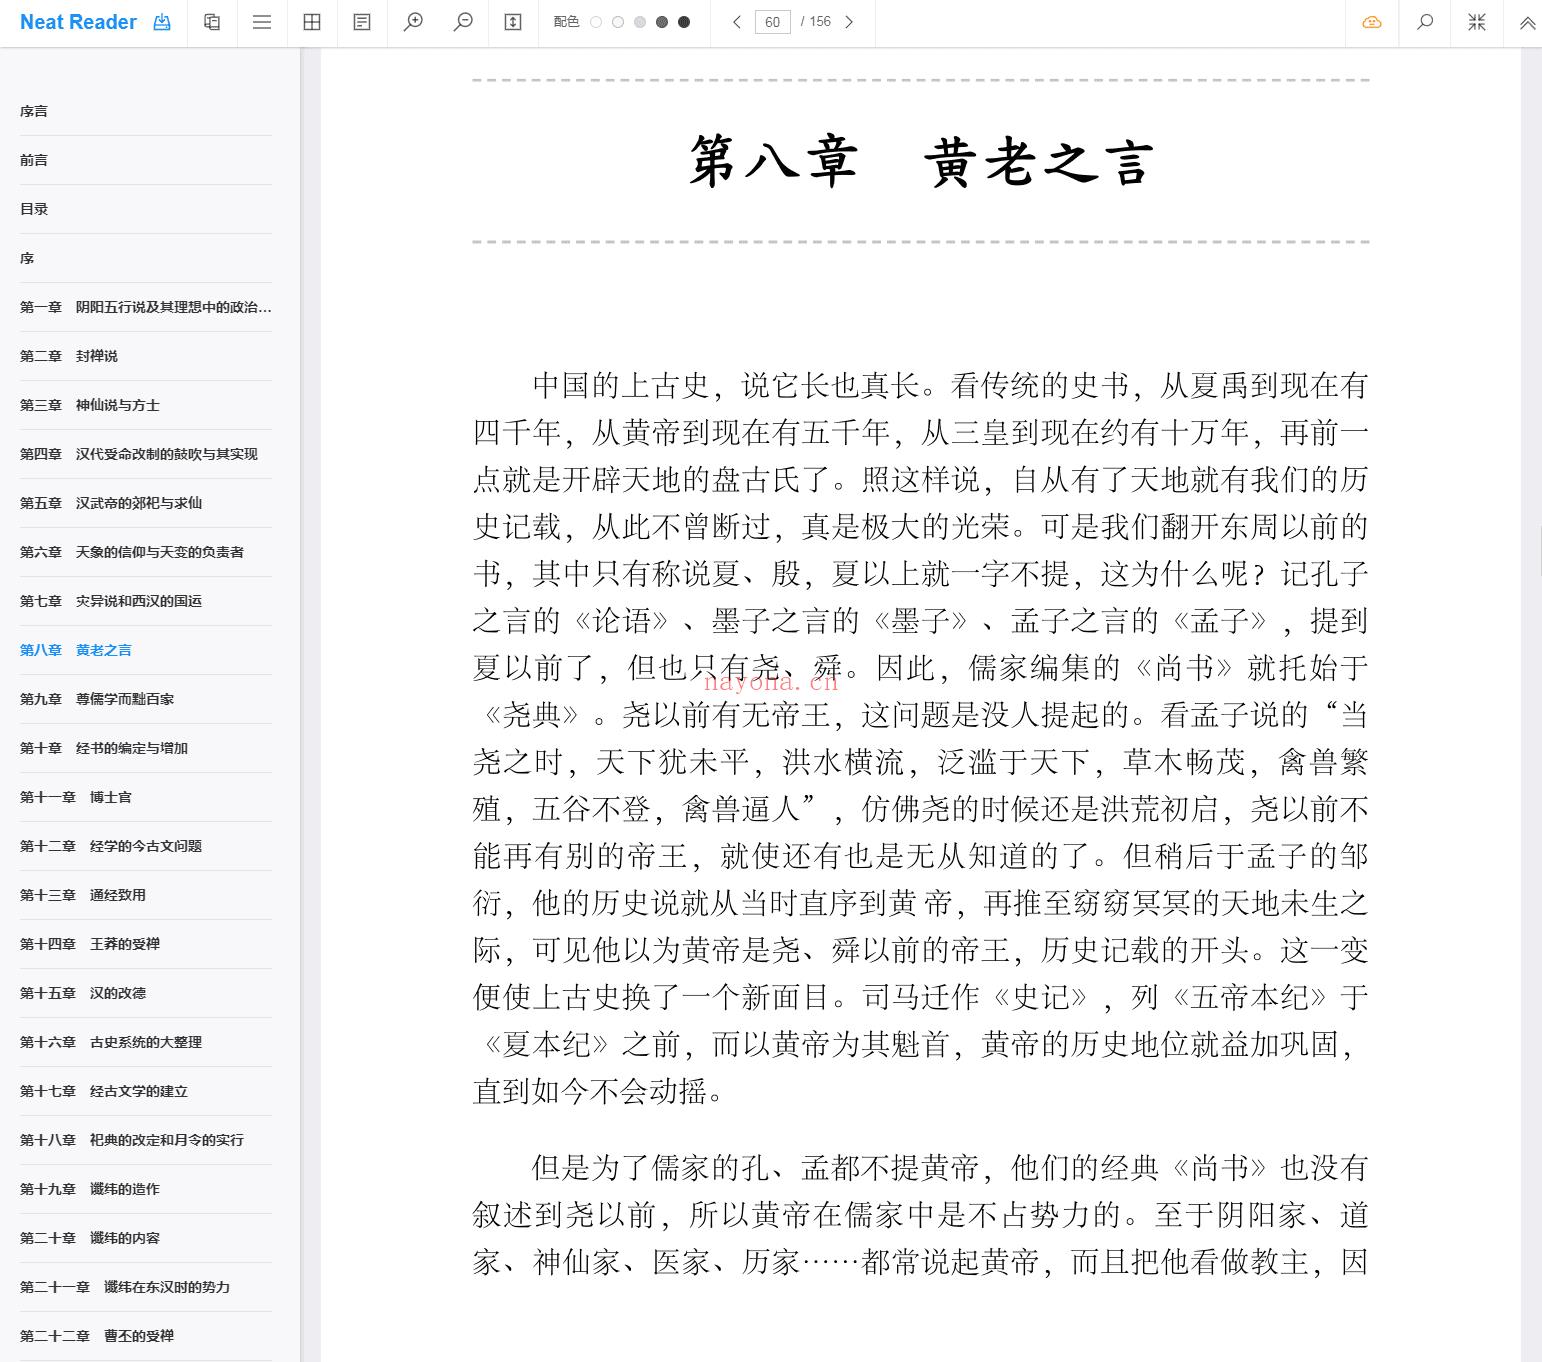Click the vertical scroll mode icon
Screen dimensions: 1542x1362
[x=513, y=22]
